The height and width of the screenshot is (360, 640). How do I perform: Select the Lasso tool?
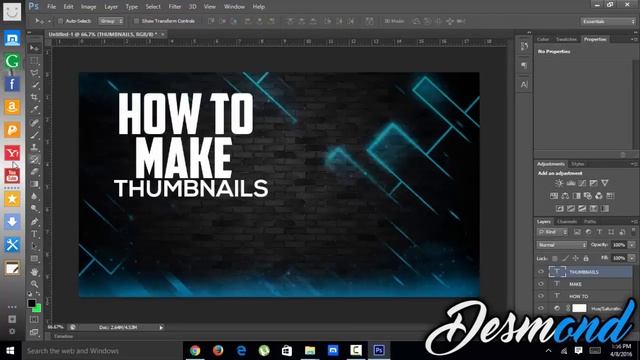(x=34, y=73)
